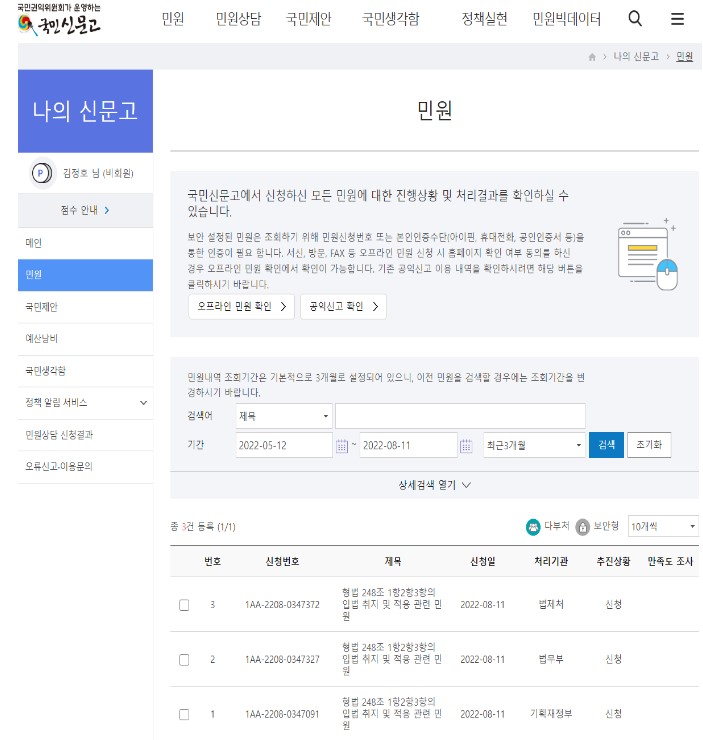The image size is (703, 740).
Task: Click the 초기화 reset button
Action: [x=649, y=445]
